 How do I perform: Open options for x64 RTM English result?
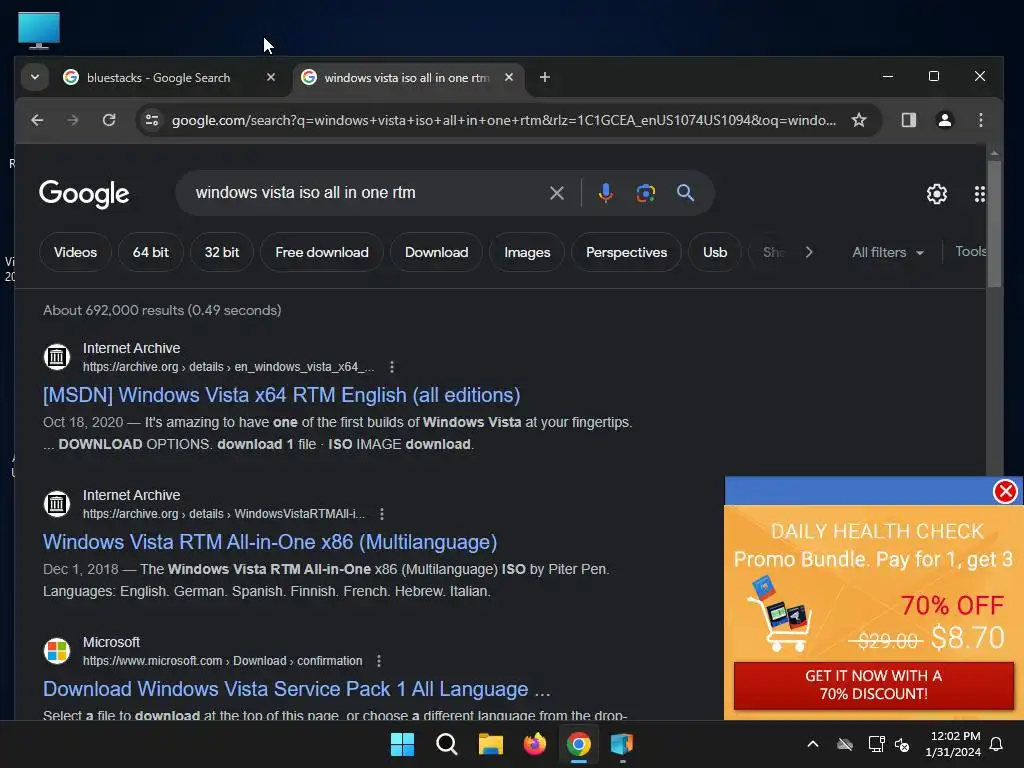(392, 367)
